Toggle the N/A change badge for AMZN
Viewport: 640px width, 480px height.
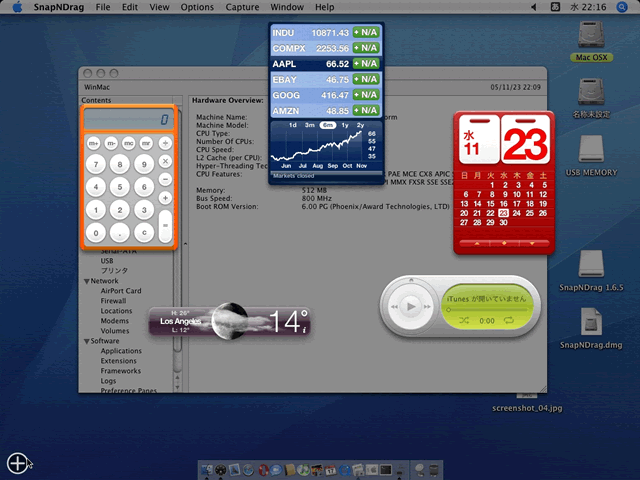point(366,111)
